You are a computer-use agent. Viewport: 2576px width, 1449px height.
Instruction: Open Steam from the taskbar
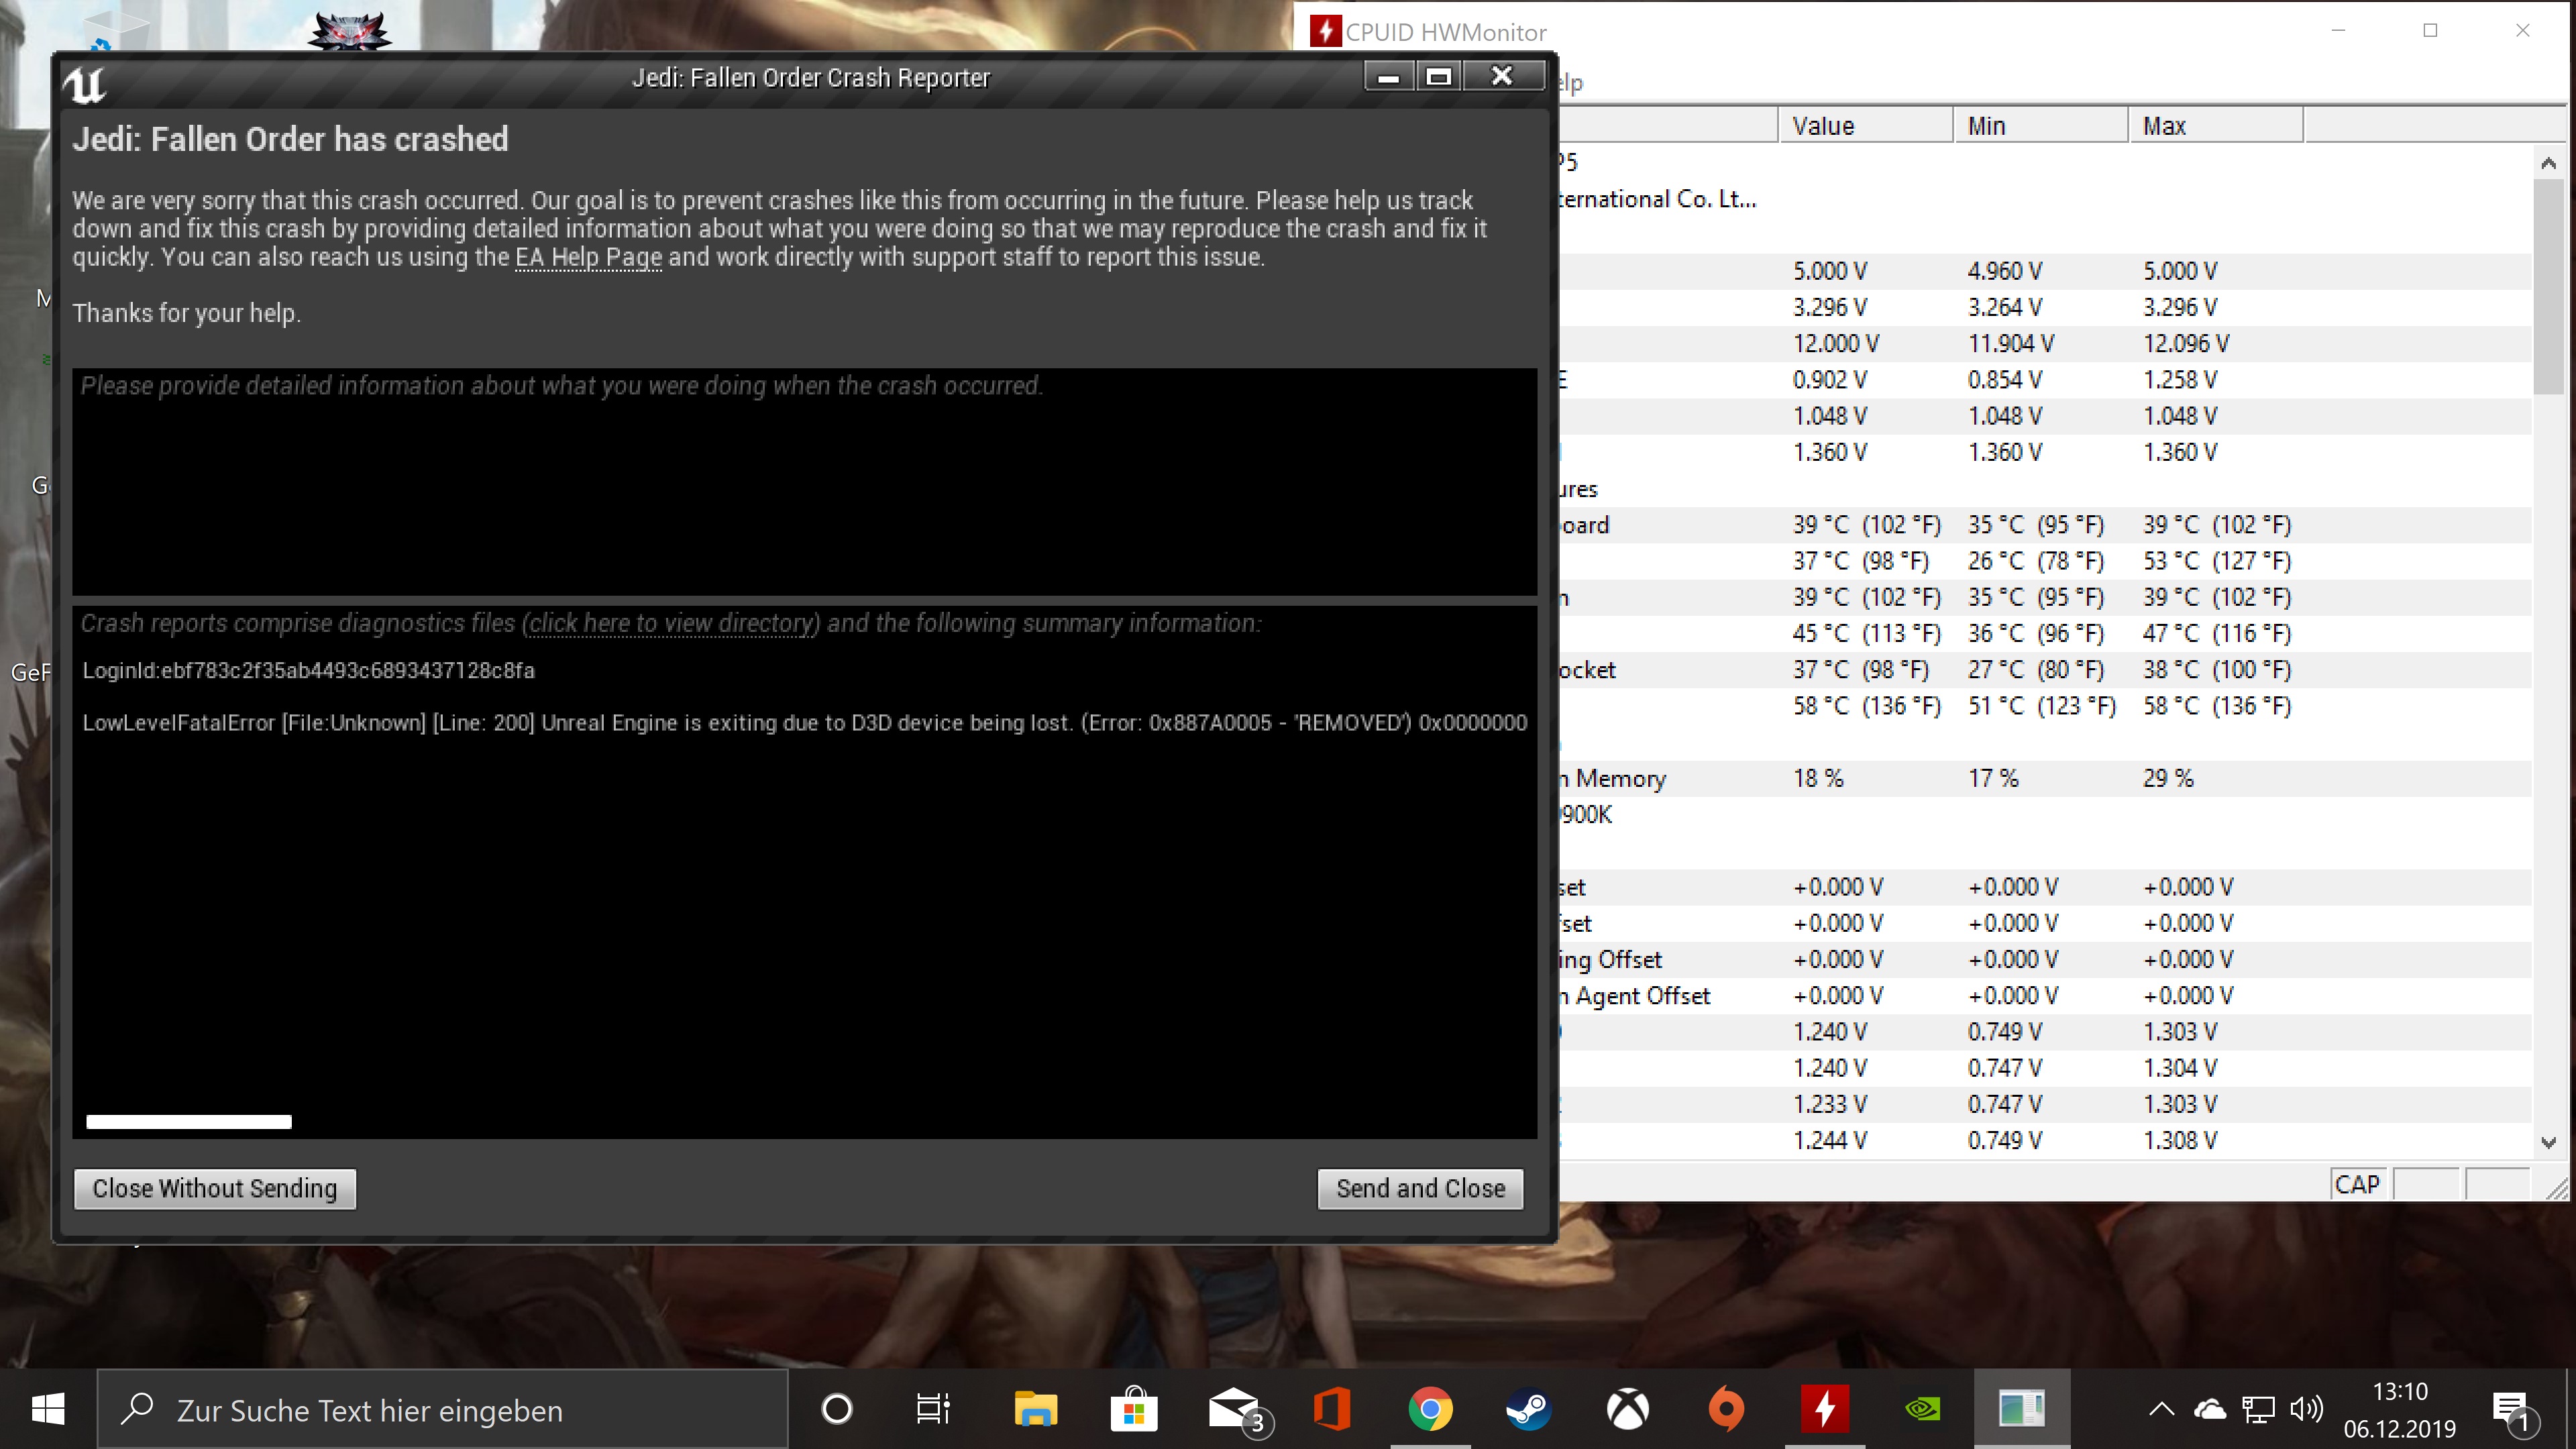[x=1528, y=1410]
